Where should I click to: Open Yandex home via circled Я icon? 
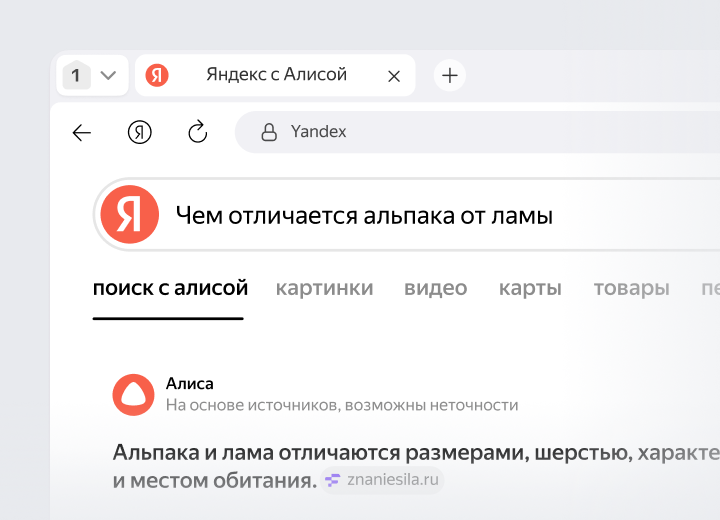coord(140,132)
